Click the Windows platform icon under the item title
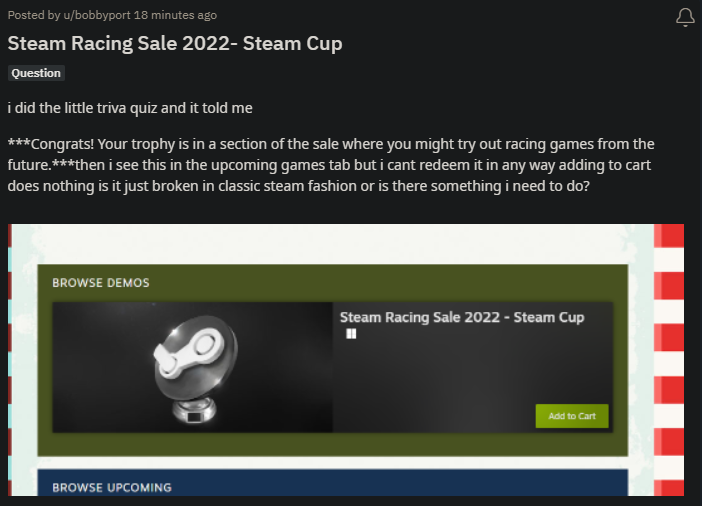This screenshot has height=506, width=702. 351,334
